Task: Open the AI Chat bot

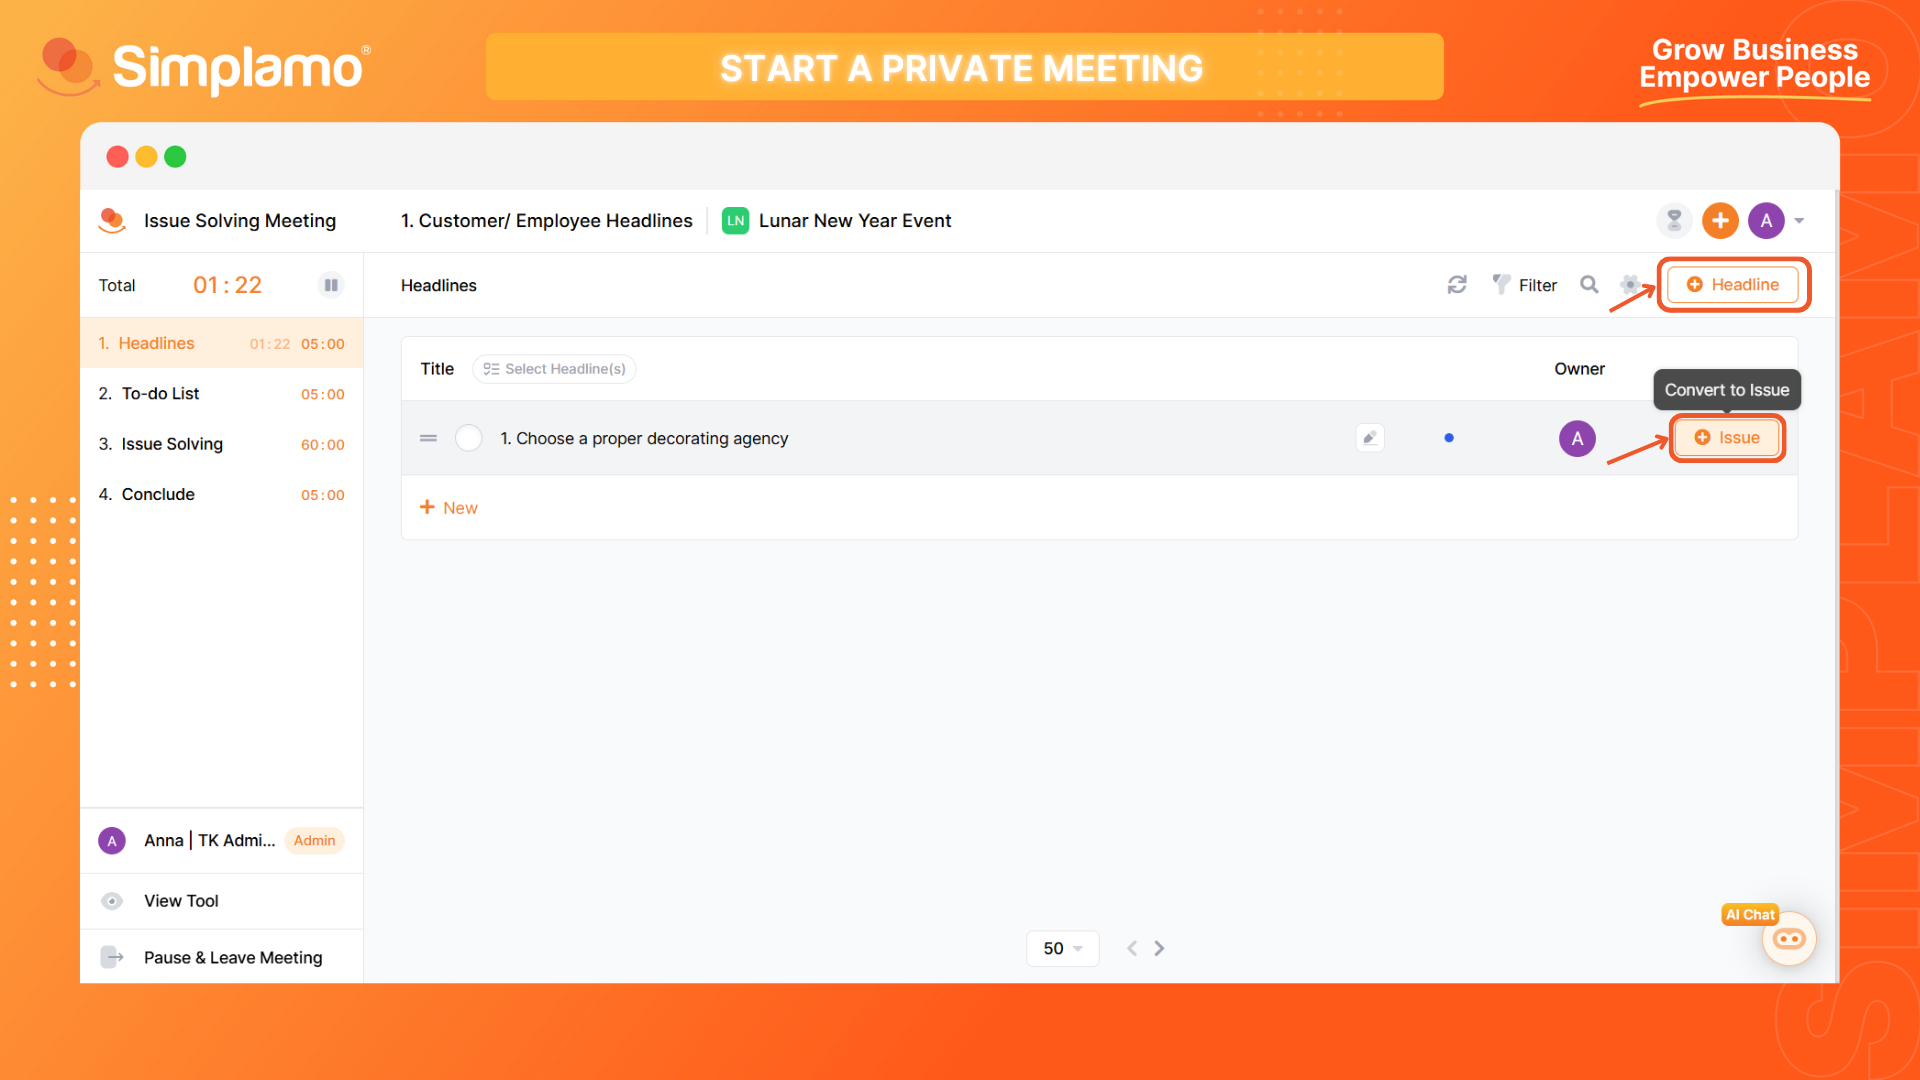Action: tap(1788, 938)
